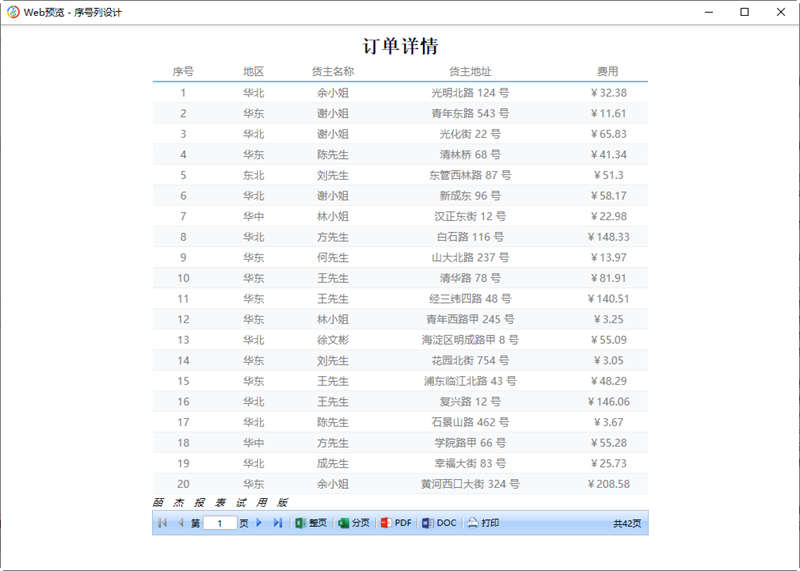800x571 pixels.
Task: Go to the previous page arrow
Action: pos(180,523)
